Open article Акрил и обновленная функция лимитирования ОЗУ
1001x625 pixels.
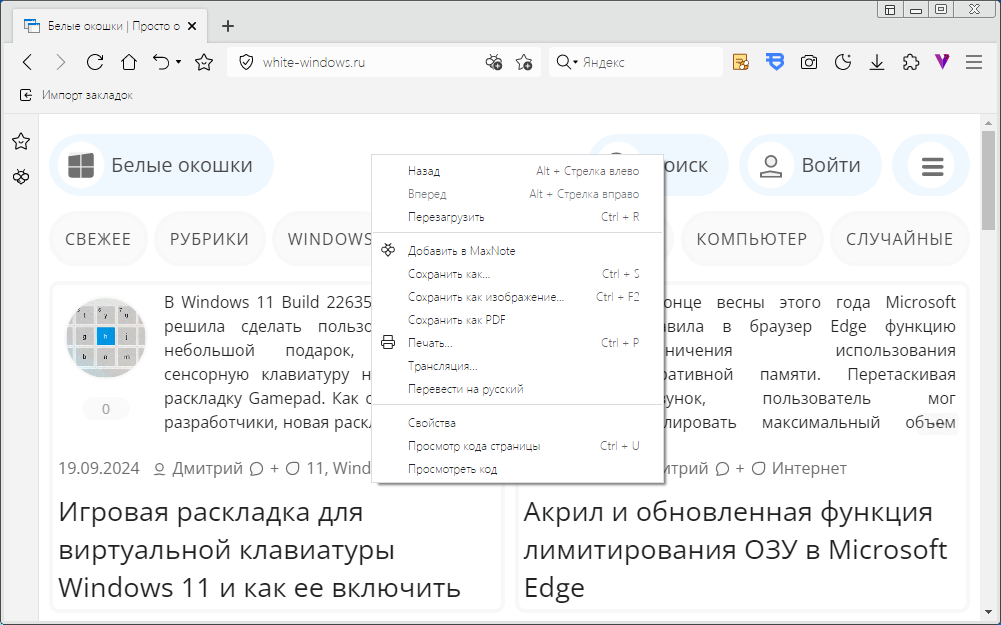(735, 550)
